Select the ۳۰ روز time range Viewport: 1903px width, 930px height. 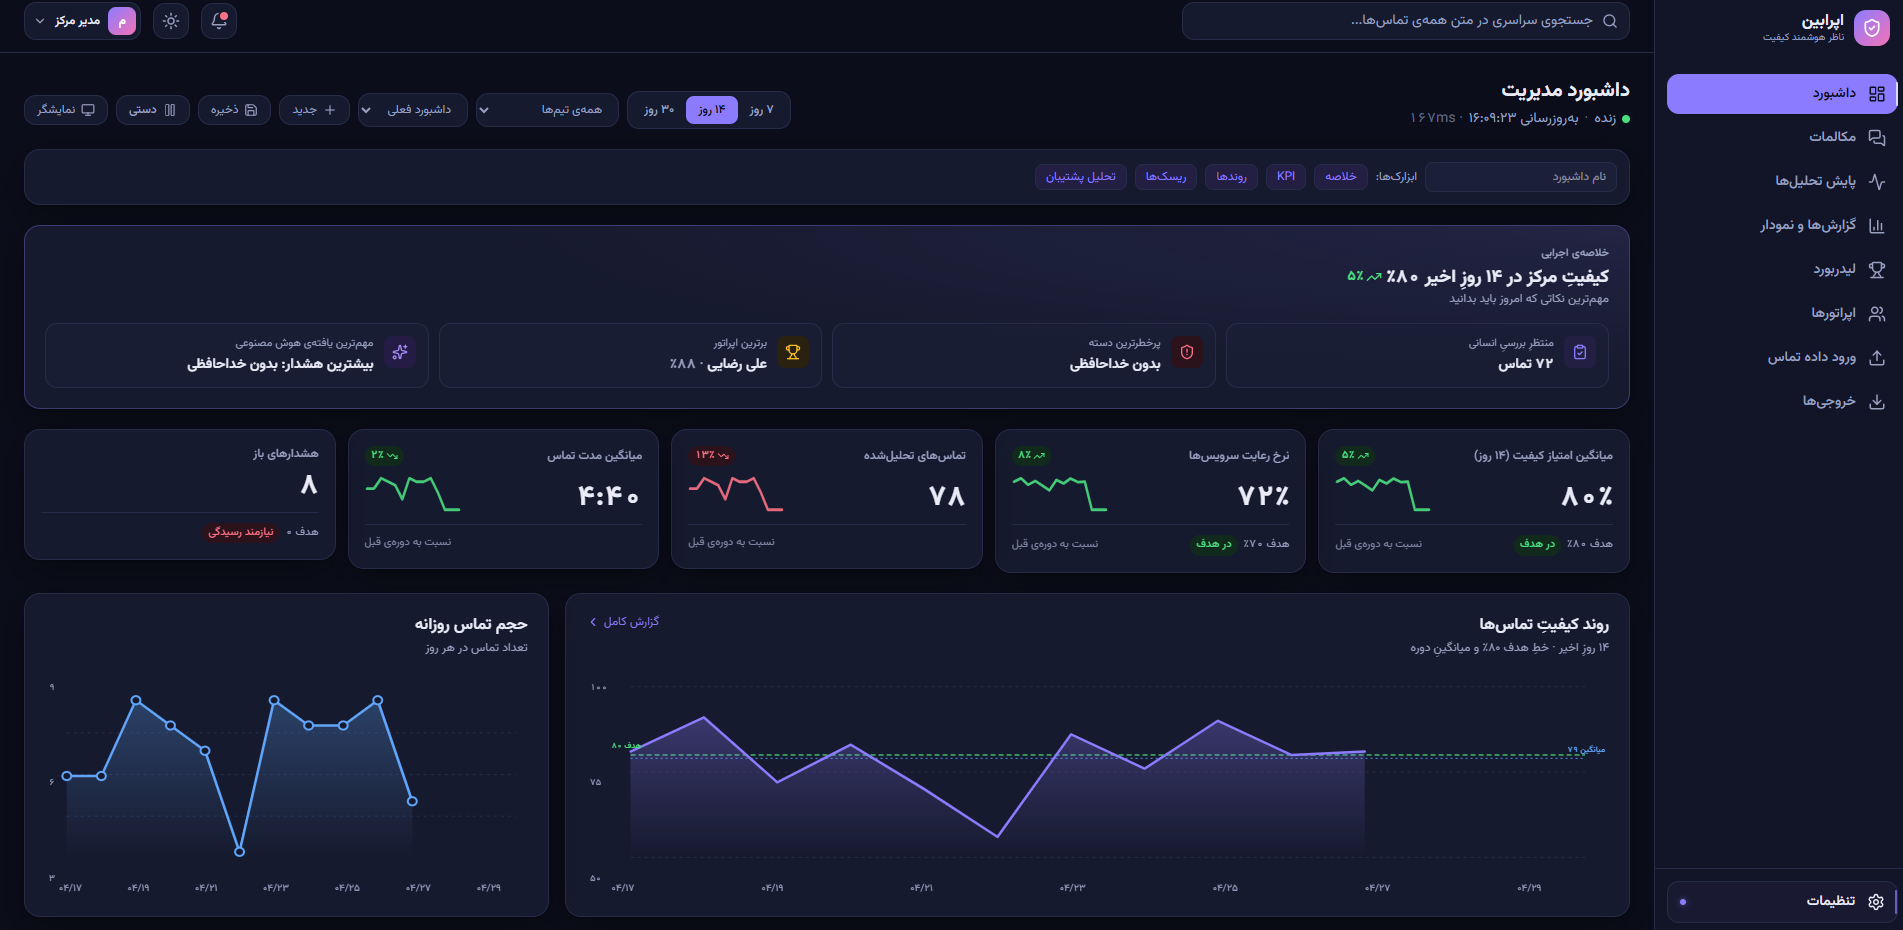[x=658, y=110]
